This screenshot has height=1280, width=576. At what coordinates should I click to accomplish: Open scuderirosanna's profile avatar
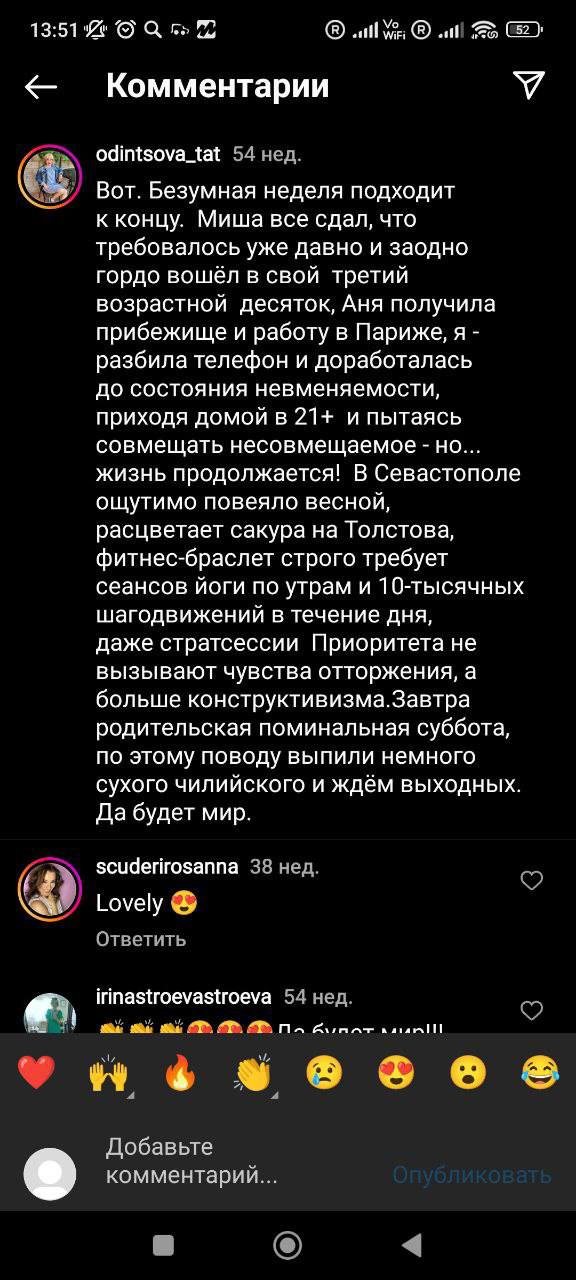(48, 888)
